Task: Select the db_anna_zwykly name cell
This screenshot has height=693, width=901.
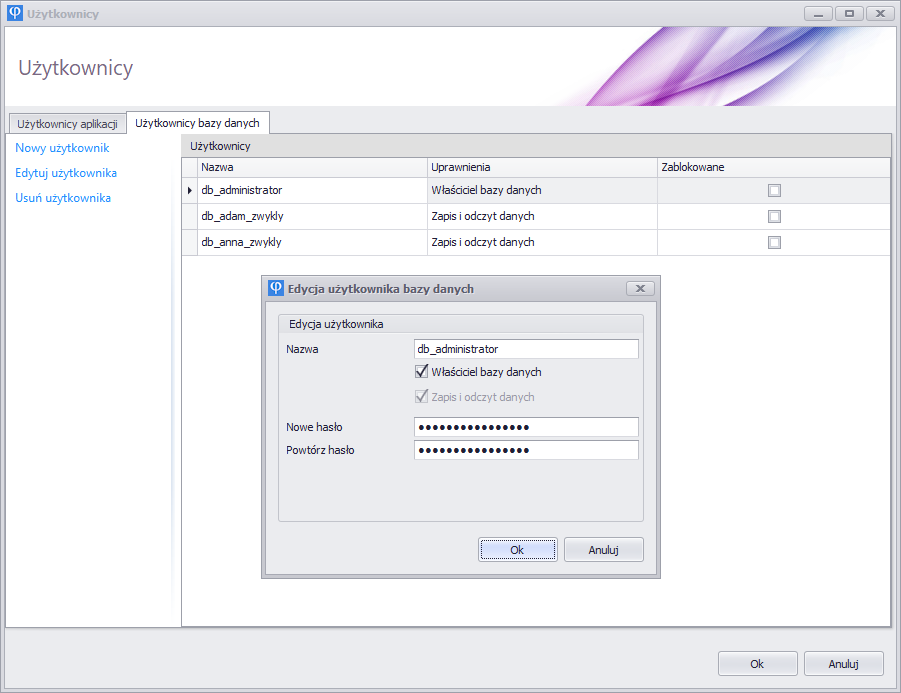Action: 312,242
